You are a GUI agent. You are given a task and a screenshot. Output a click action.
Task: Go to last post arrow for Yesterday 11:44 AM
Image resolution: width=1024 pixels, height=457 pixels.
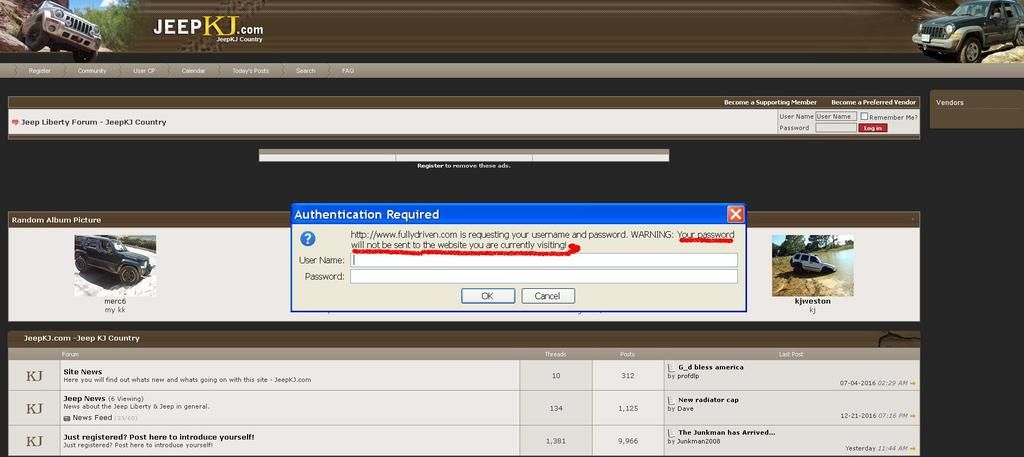coord(913,449)
